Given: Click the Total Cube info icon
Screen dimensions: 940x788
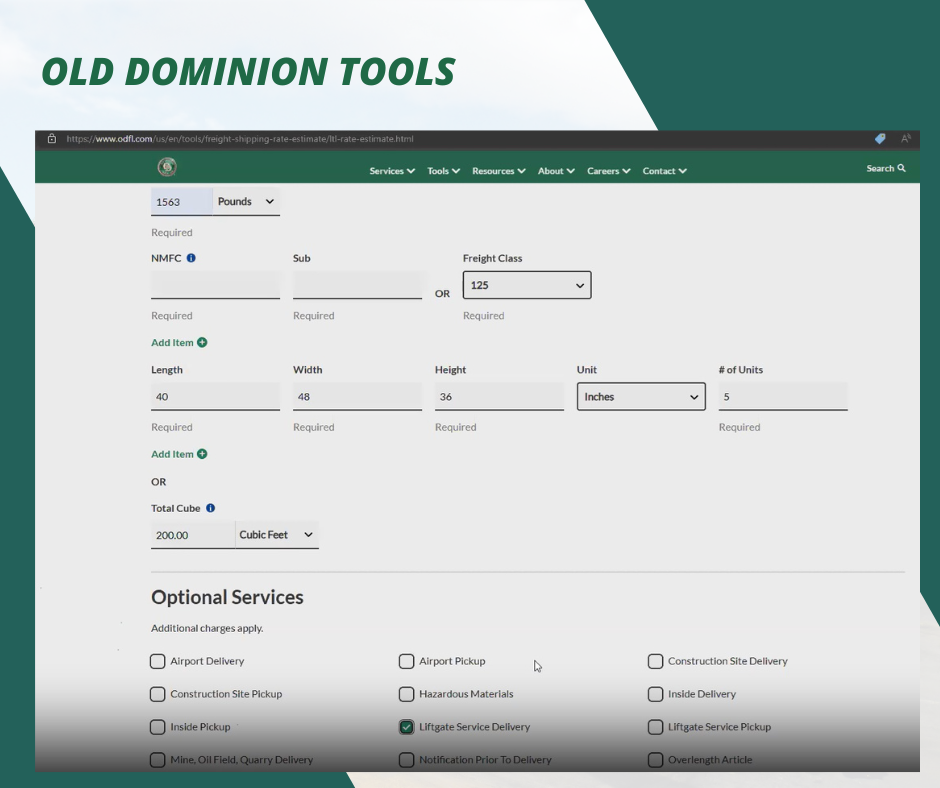Looking at the screenshot, I should pyautogui.click(x=210, y=508).
